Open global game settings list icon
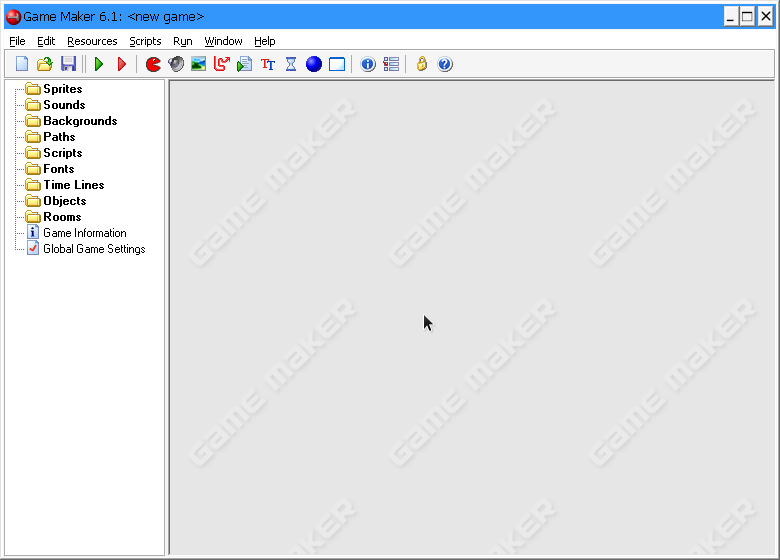The width and height of the screenshot is (780, 560). tap(391, 64)
